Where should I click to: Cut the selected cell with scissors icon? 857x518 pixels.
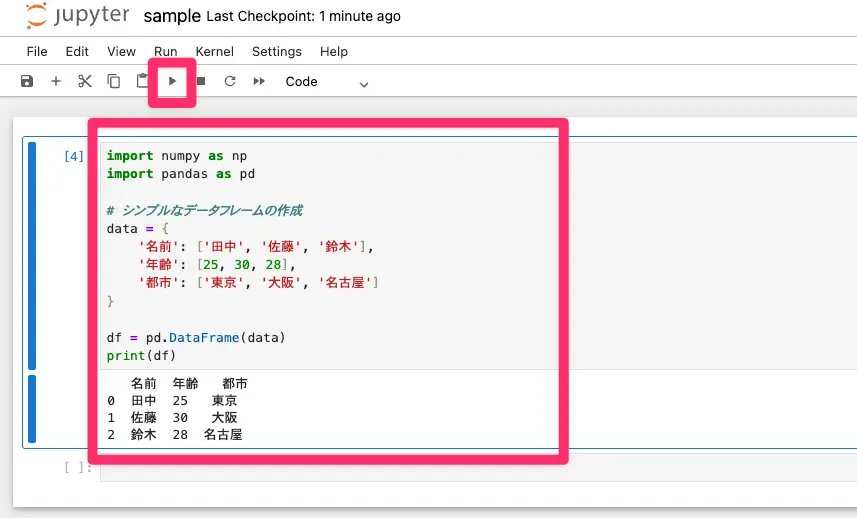pyautogui.click(x=85, y=81)
